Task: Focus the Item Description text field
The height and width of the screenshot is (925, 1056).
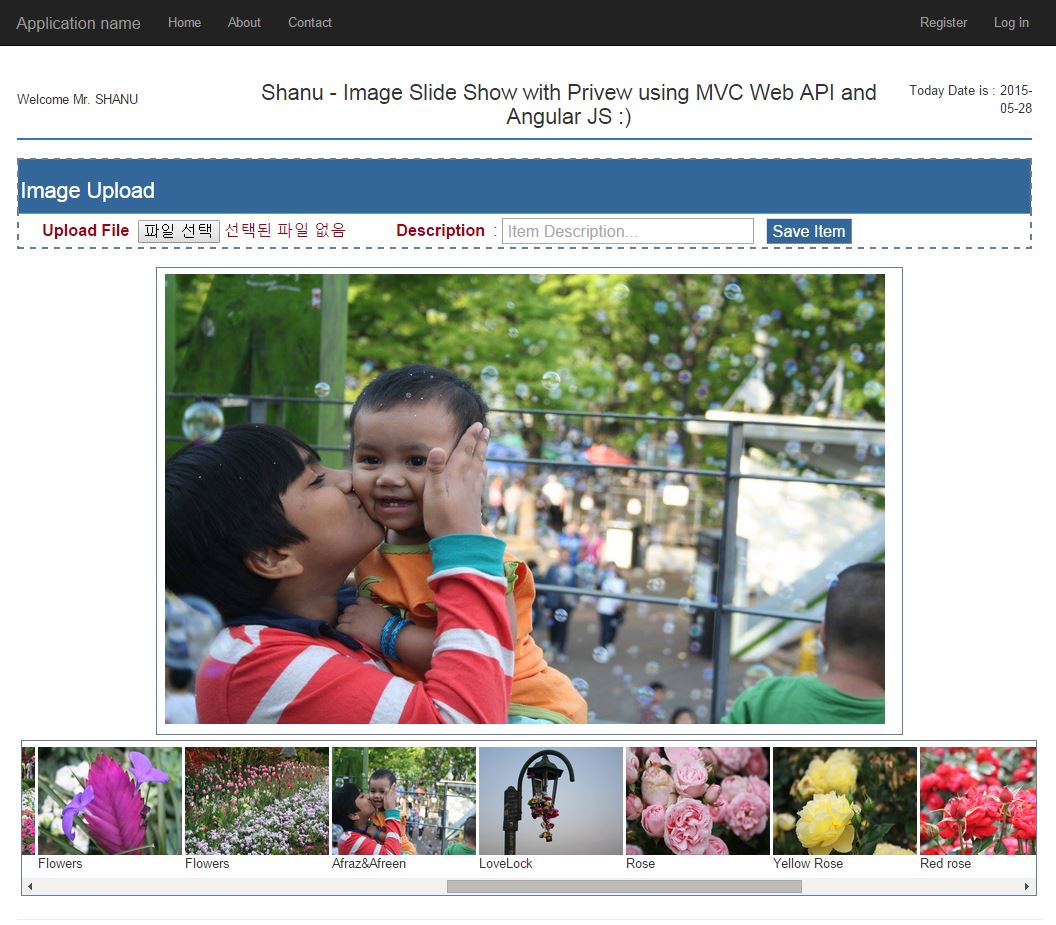Action: [627, 231]
